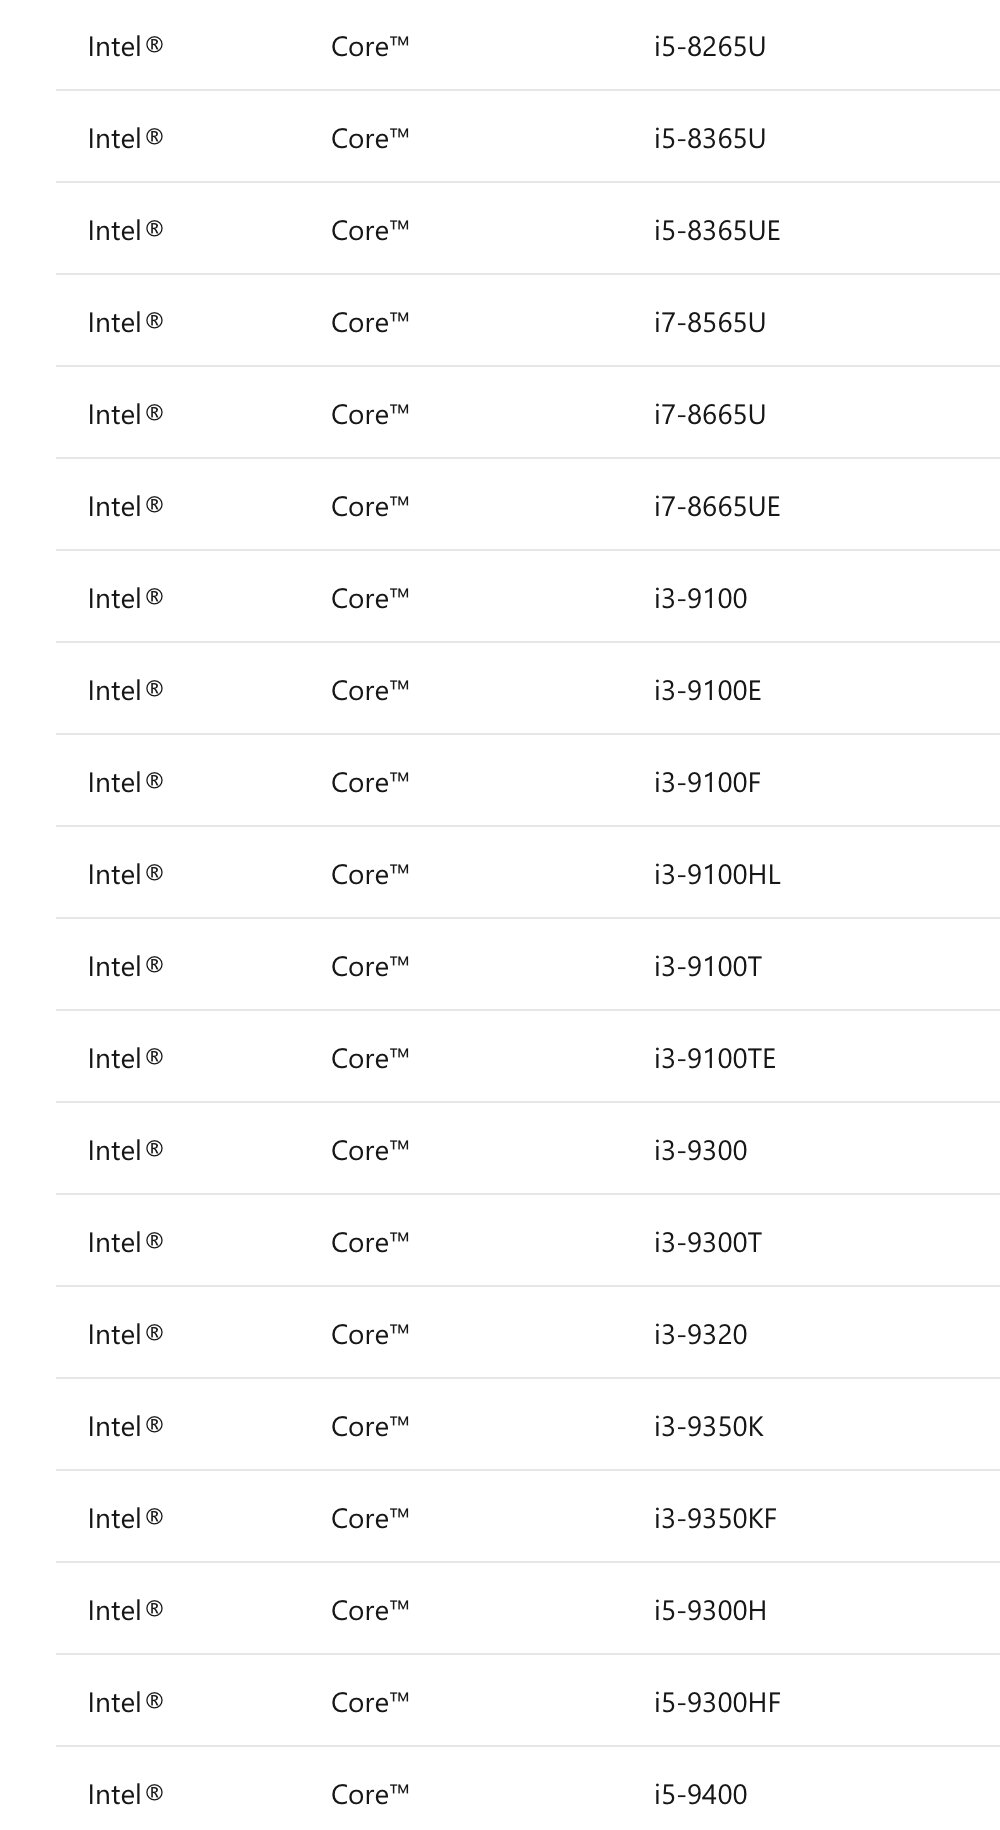The height and width of the screenshot is (1830, 1000).
Task: Click the i3-9100F model text
Action: pyautogui.click(x=707, y=783)
